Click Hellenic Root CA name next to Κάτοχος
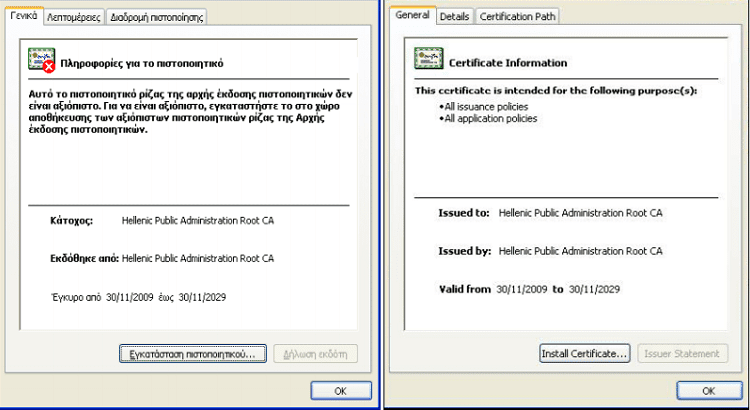This screenshot has height=410, width=750. click(198, 221)
